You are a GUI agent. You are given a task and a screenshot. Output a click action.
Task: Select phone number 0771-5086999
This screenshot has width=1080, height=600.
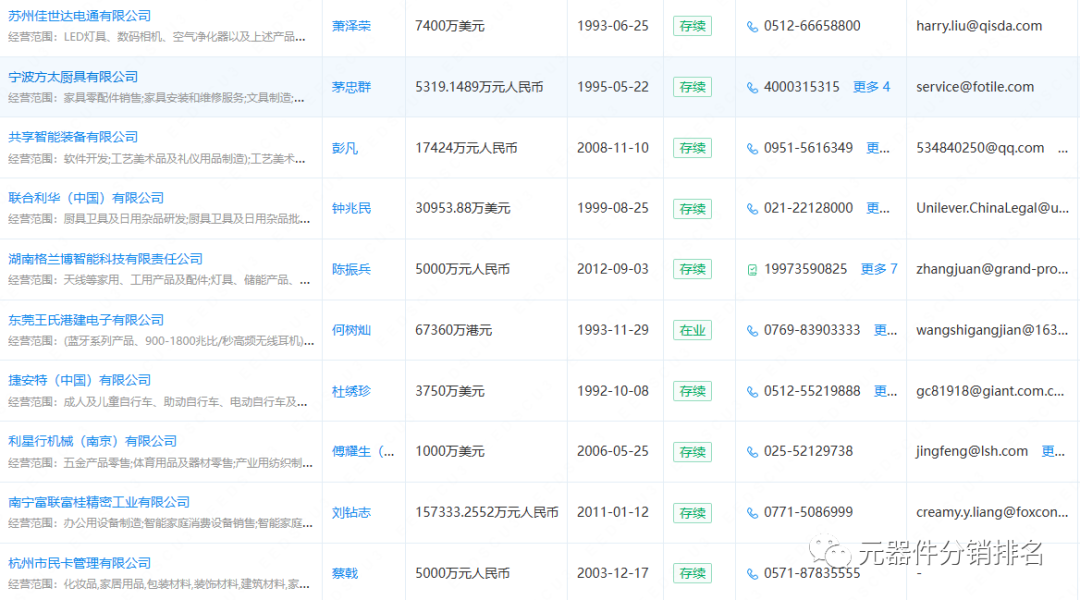[808, 513]
